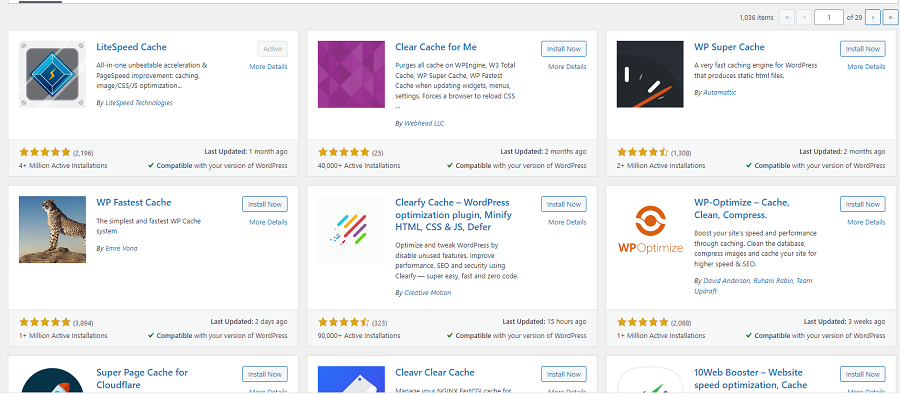The width and height of the screenshot is (900, 395).
Task: Install the WP-Optimize plugin
Action: [863, 204]
